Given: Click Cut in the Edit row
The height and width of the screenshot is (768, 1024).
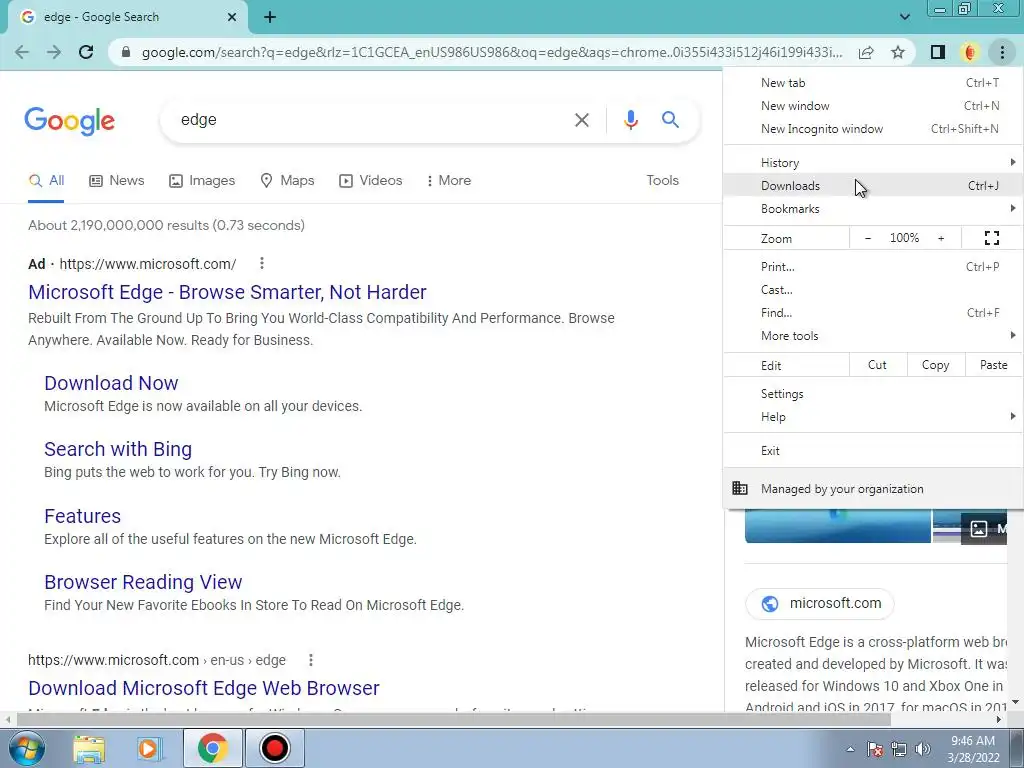Looking at the screenshot, I should [878, 365].
